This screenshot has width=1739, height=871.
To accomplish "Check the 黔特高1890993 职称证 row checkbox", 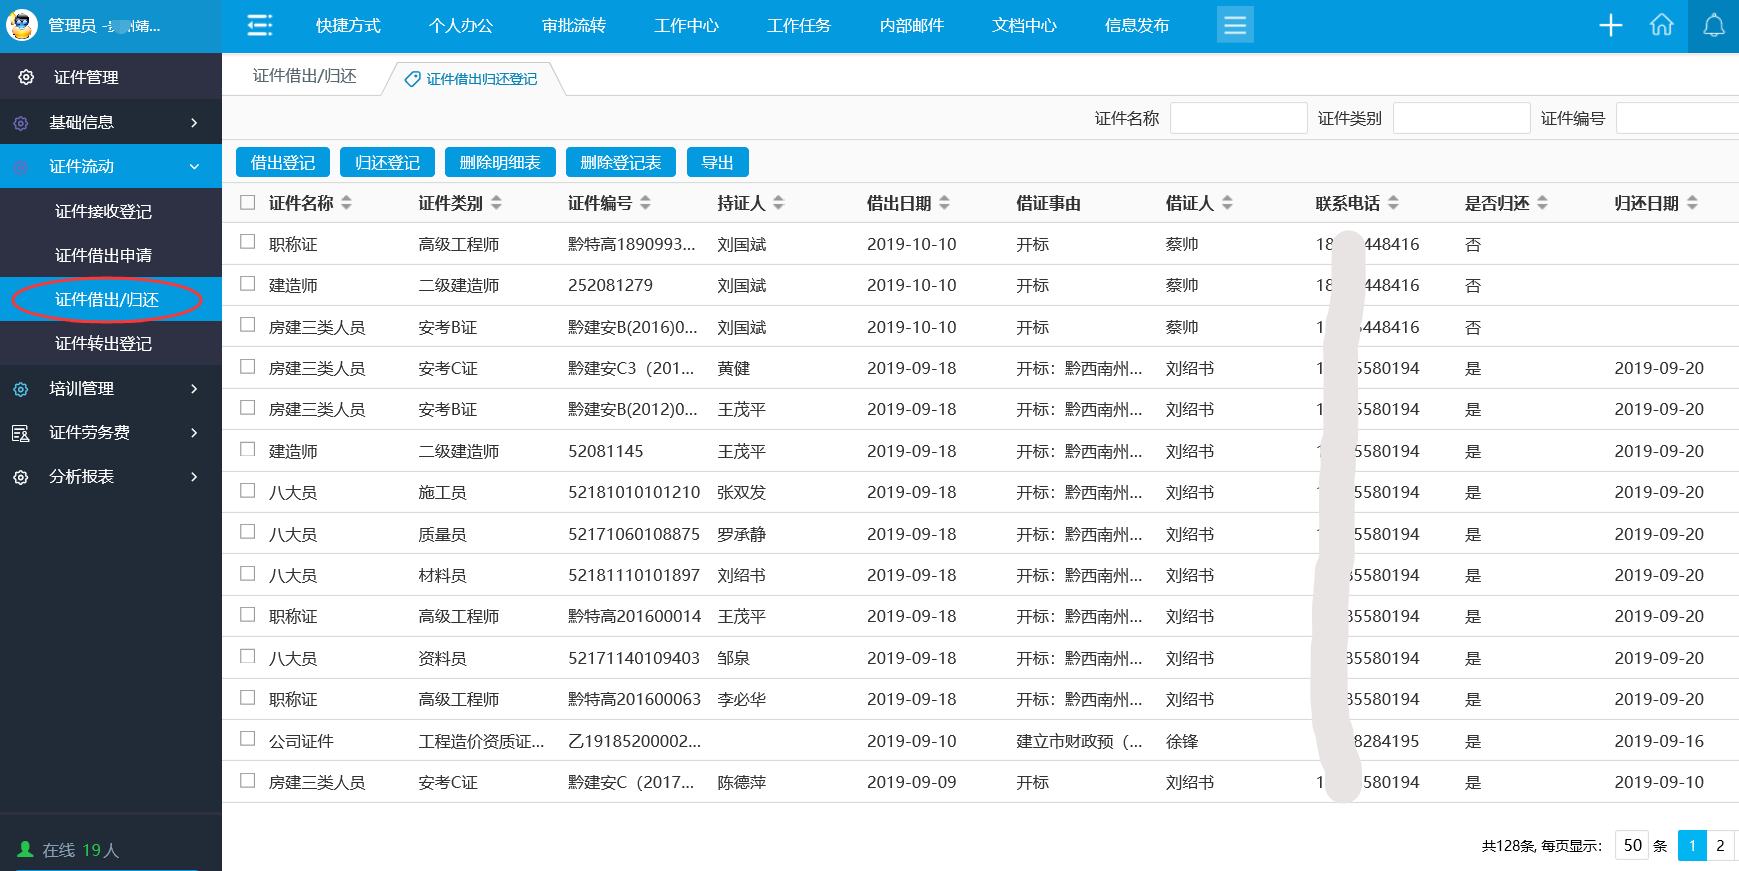I will pyautogui.click(x=248, y=241).
